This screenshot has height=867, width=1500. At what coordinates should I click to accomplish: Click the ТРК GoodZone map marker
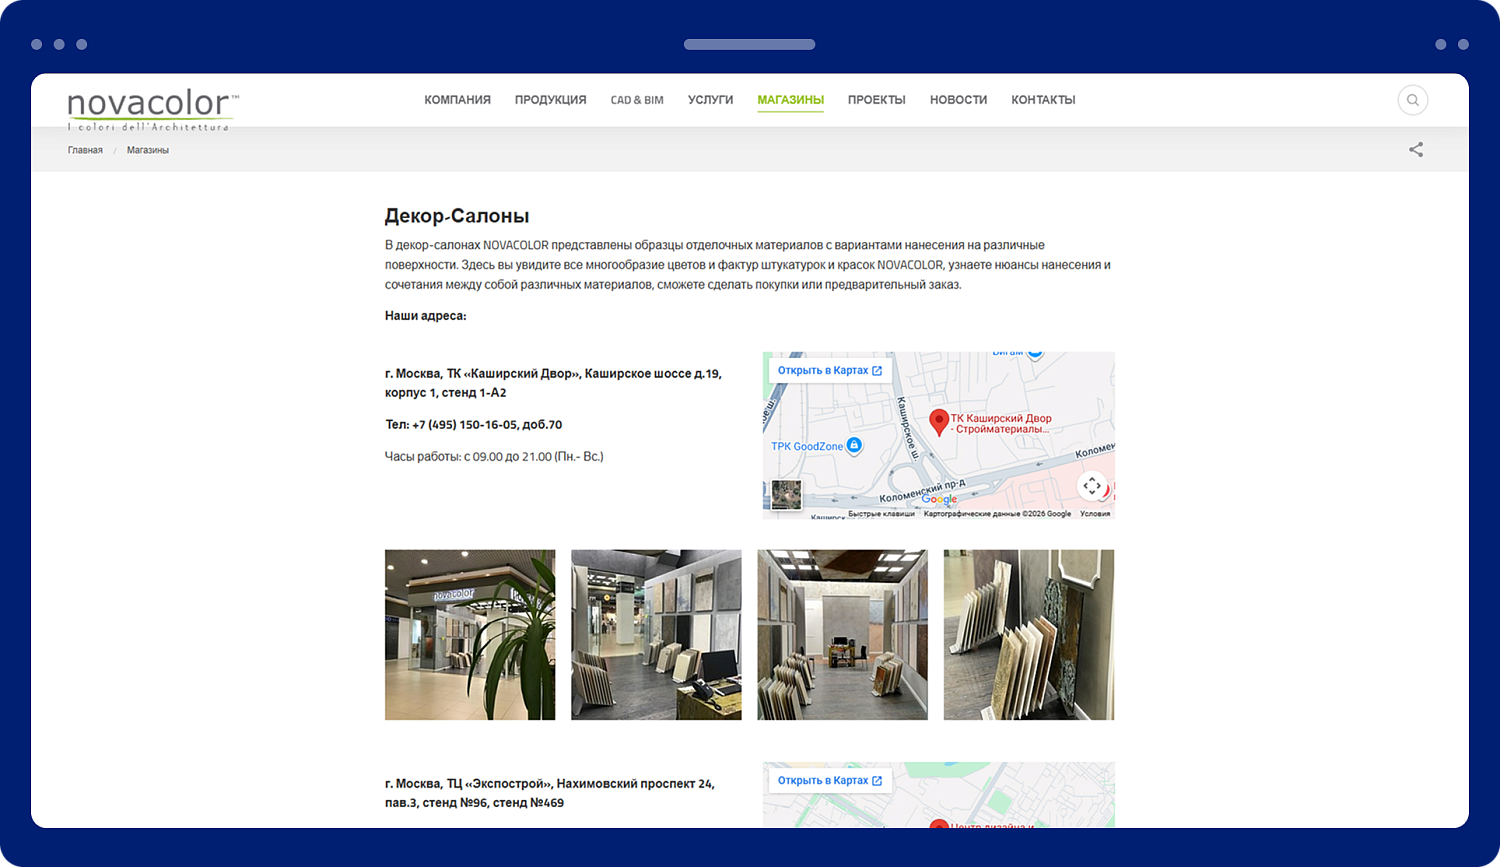854,446
